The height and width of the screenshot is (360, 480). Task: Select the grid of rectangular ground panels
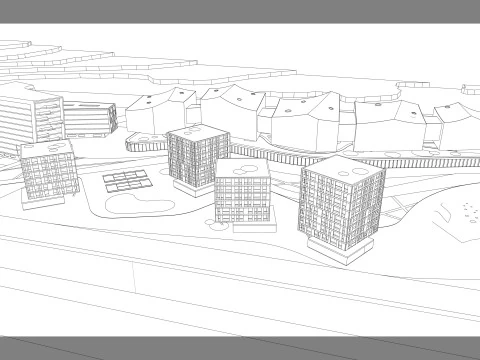127,181
